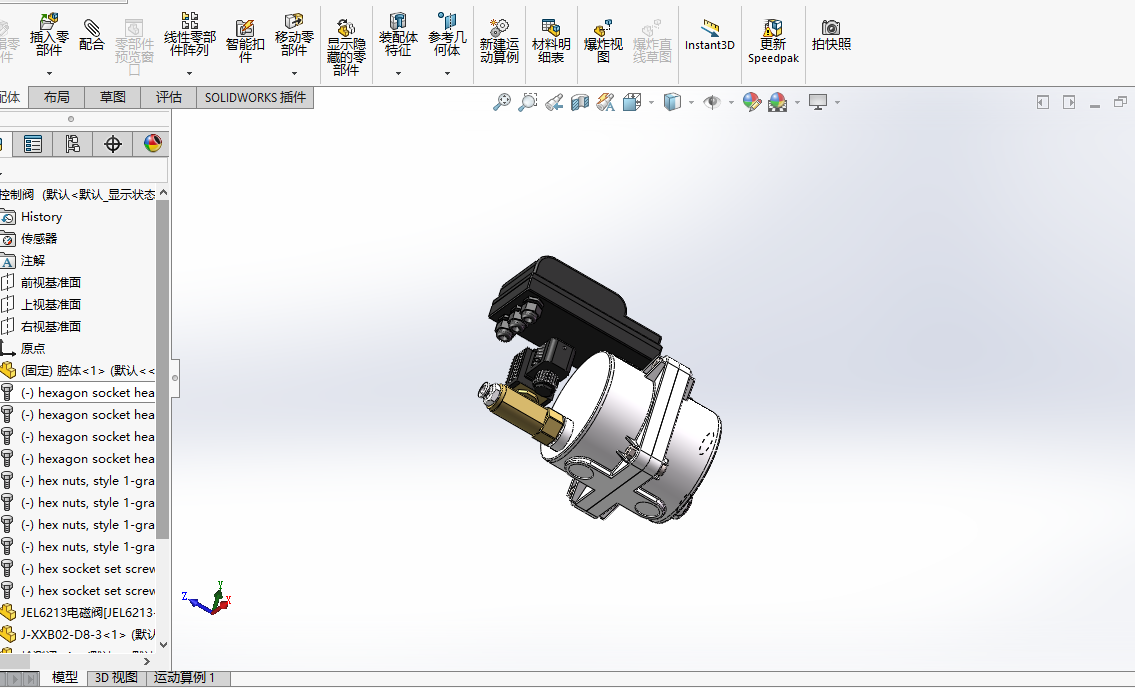Open dropdown arrow under 参考几何体

tap(447, 73)
